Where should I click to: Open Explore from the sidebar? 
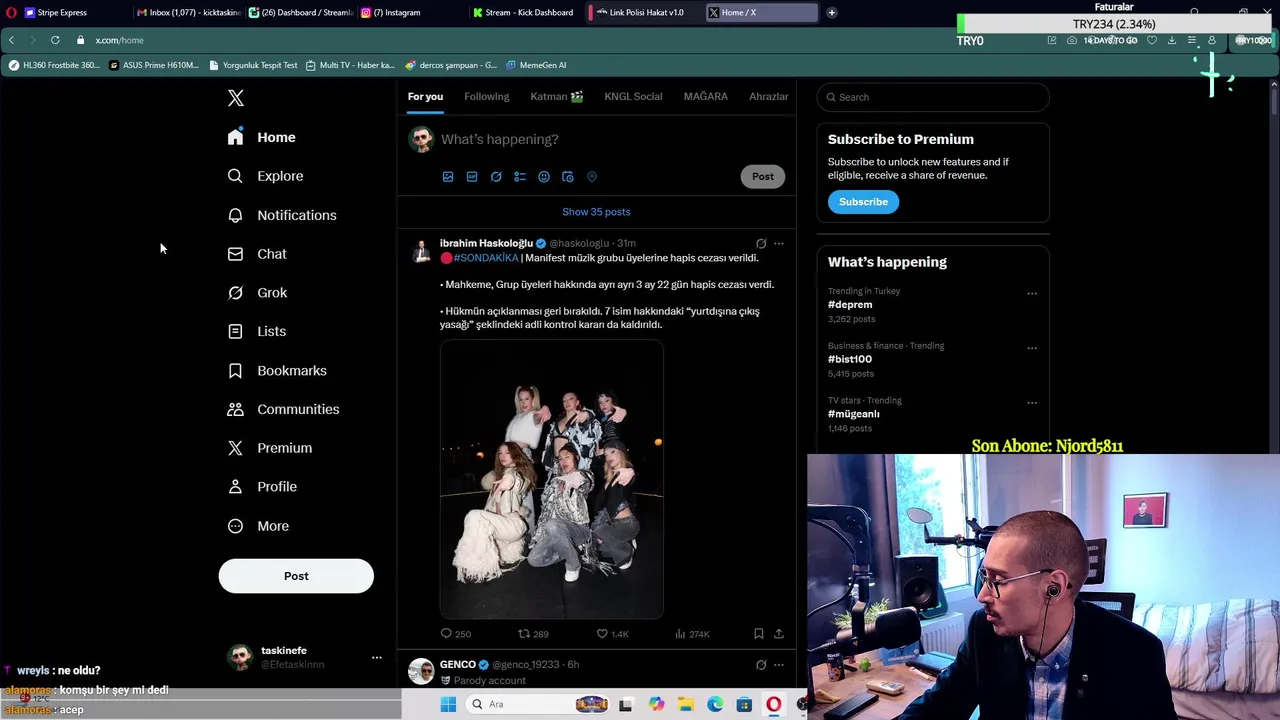click(x=266, y=176)
